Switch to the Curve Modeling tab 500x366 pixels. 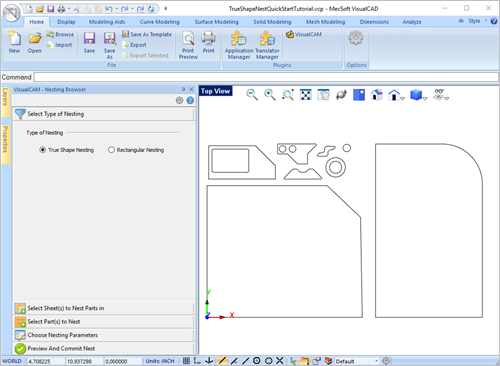(159, 22)
